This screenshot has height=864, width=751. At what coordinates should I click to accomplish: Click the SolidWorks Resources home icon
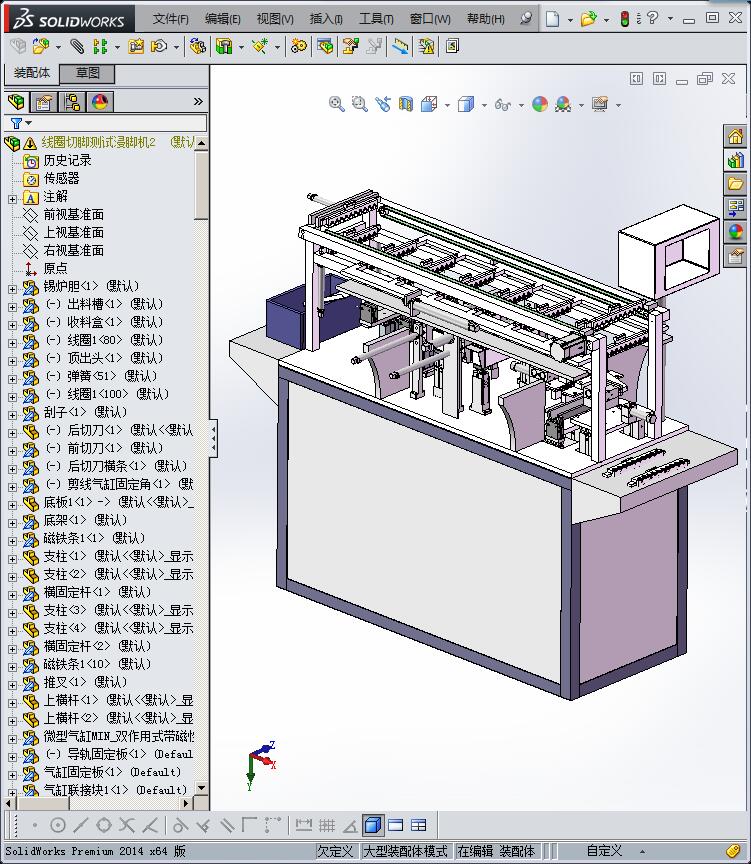pyautogui.click(x=736, y=136)
